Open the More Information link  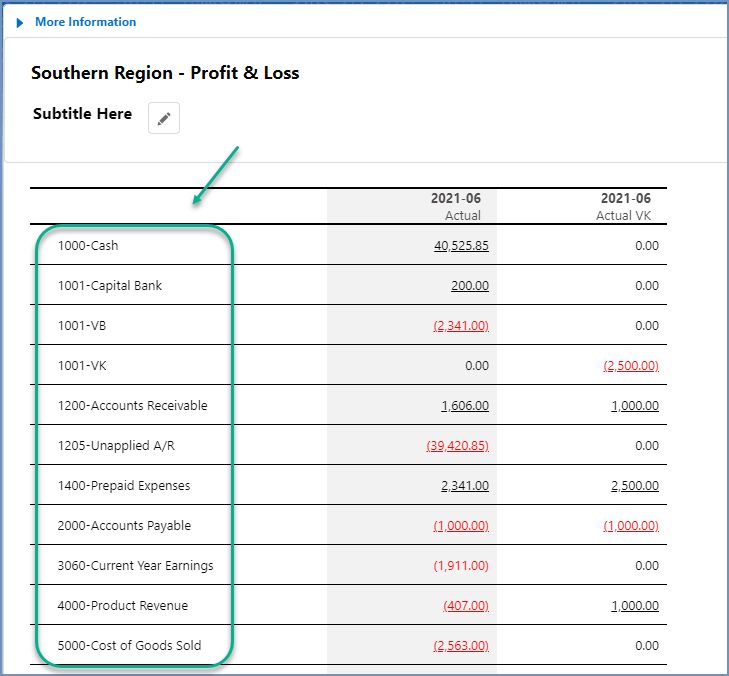pyautogui.click(x=86, y=22)
